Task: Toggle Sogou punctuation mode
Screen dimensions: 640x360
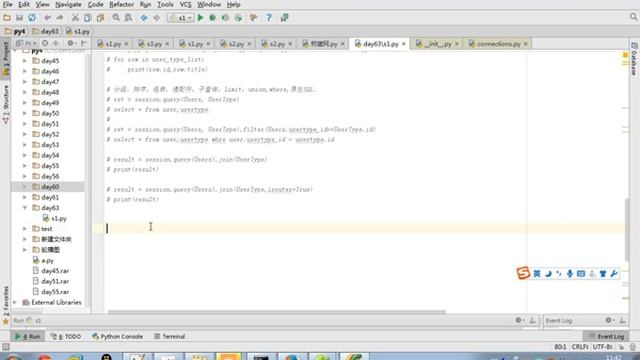Action: [559, 274]
